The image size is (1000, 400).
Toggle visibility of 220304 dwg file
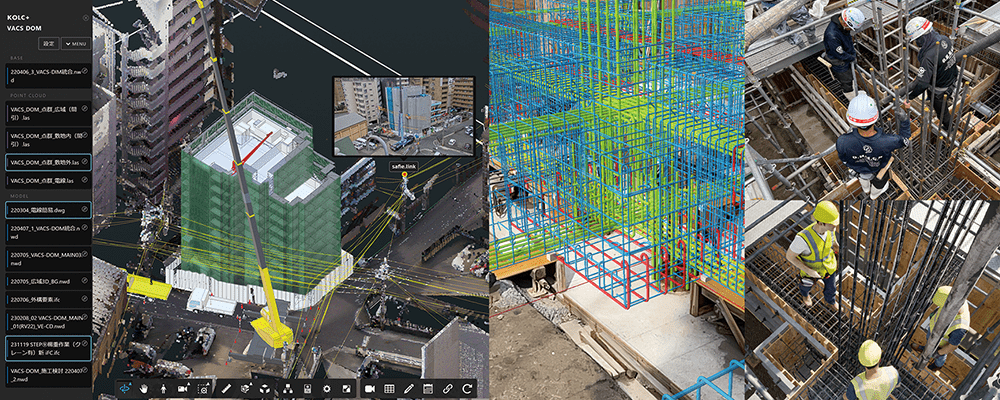pos(85,210)
